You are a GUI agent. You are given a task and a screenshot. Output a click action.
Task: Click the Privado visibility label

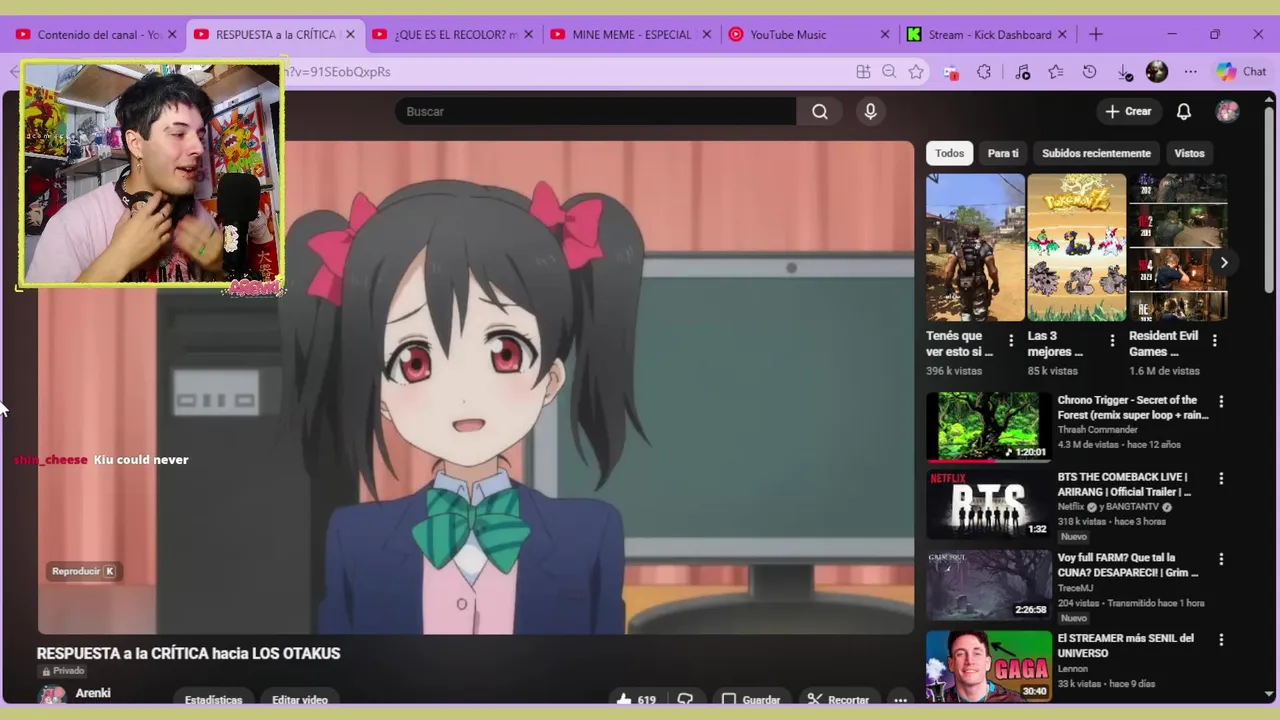[x=63, y=671]
